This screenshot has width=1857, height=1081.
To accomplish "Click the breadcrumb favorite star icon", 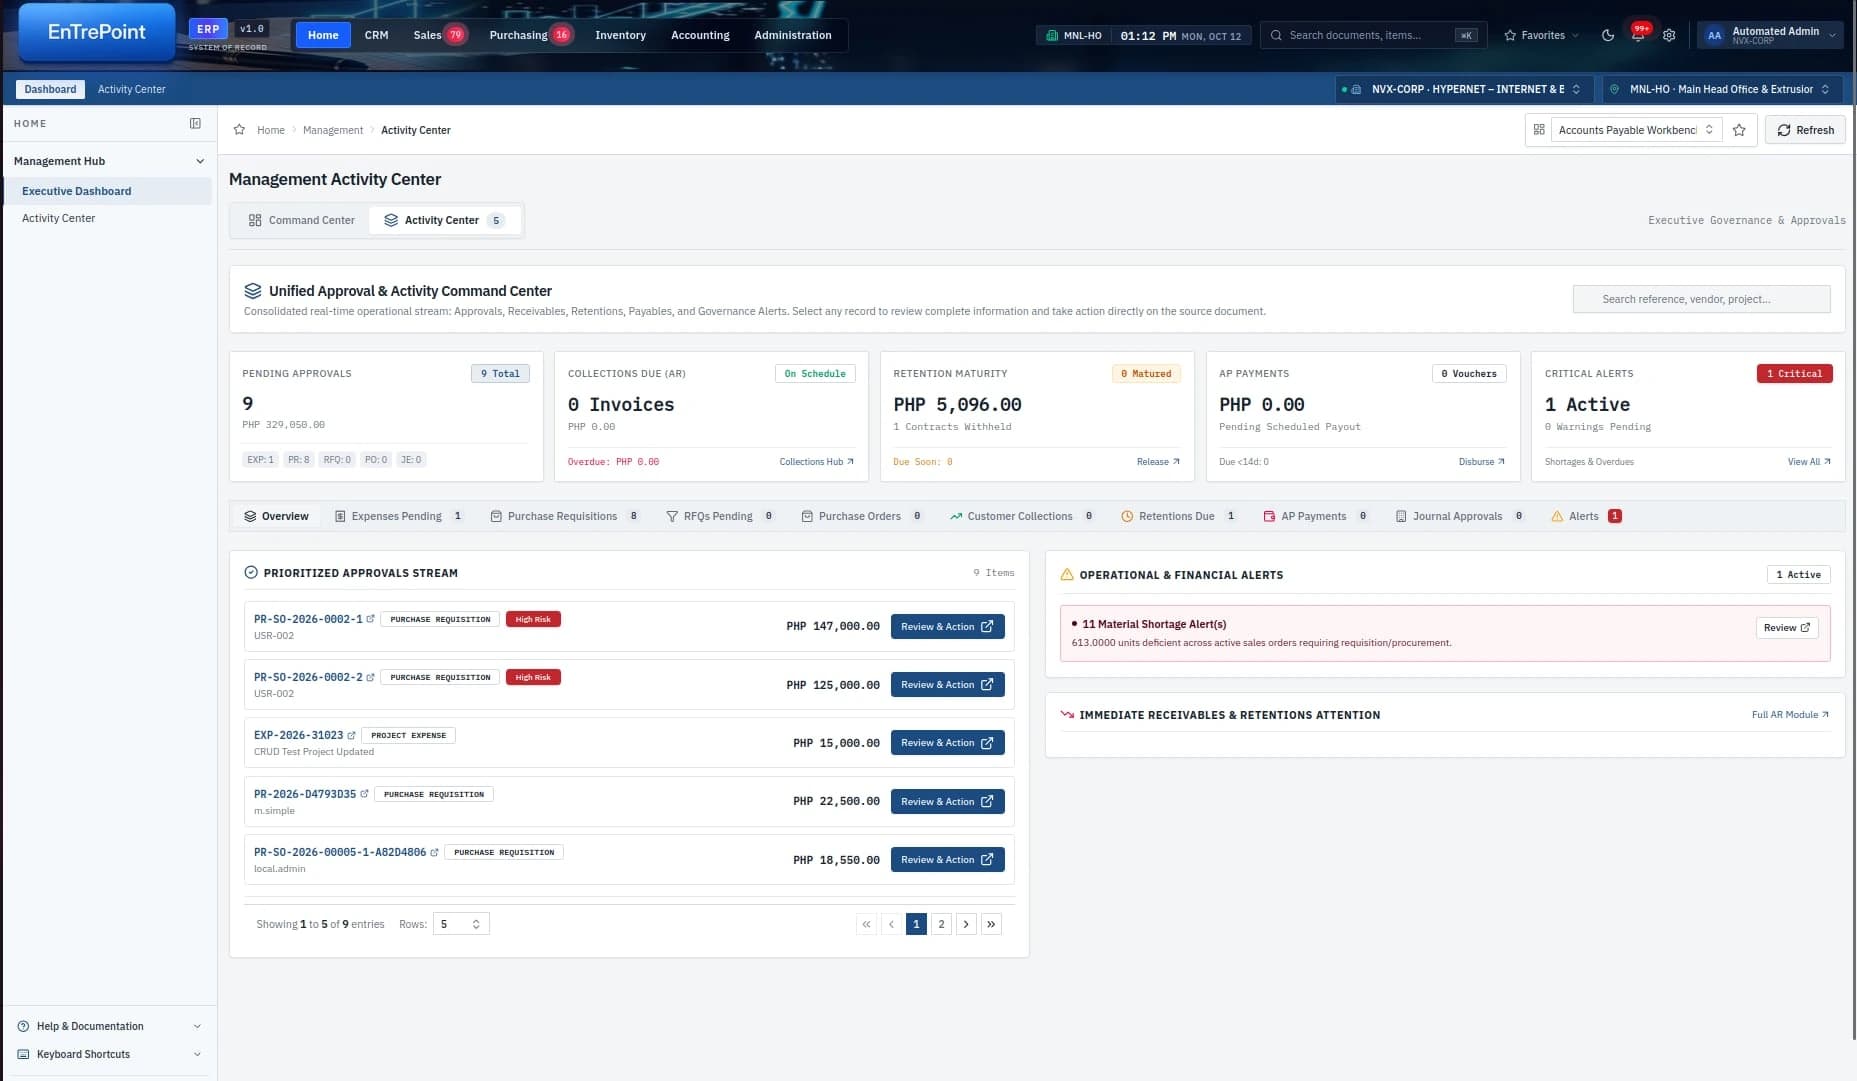I will point(239,130).
